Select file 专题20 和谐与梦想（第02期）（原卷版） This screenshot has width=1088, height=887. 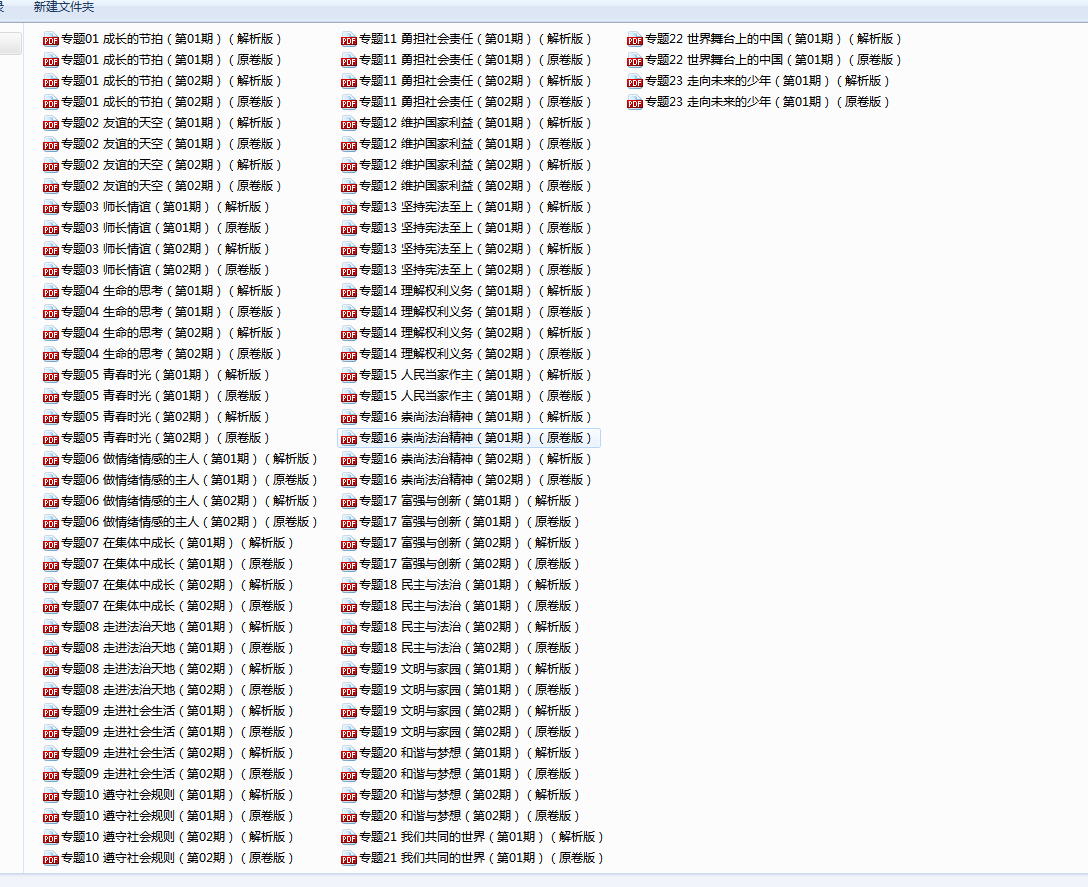coord(461,816)
